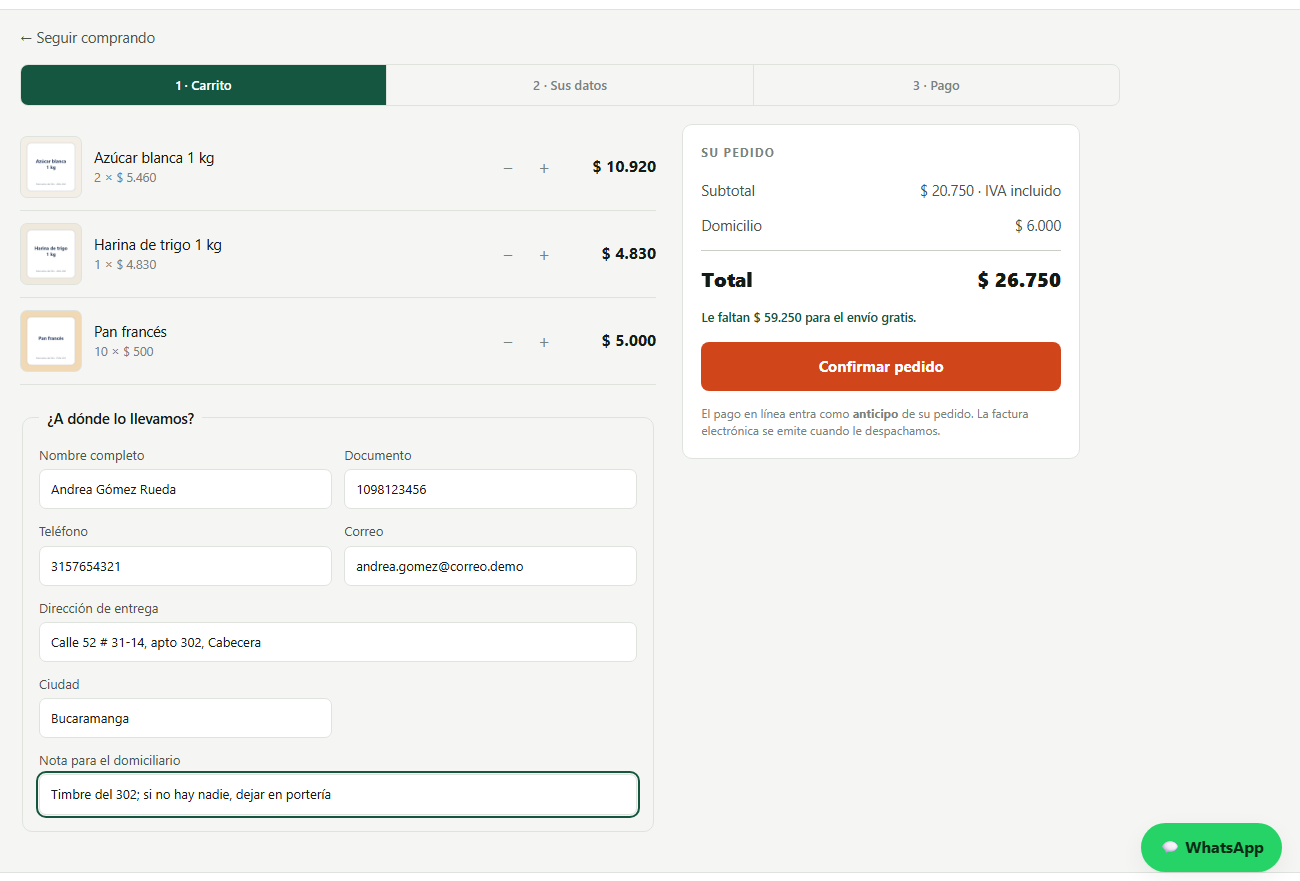Edit the Teléfono field
Viewport: 1300px width, 881px height.
pyautogui.click(x=185, y=566)
